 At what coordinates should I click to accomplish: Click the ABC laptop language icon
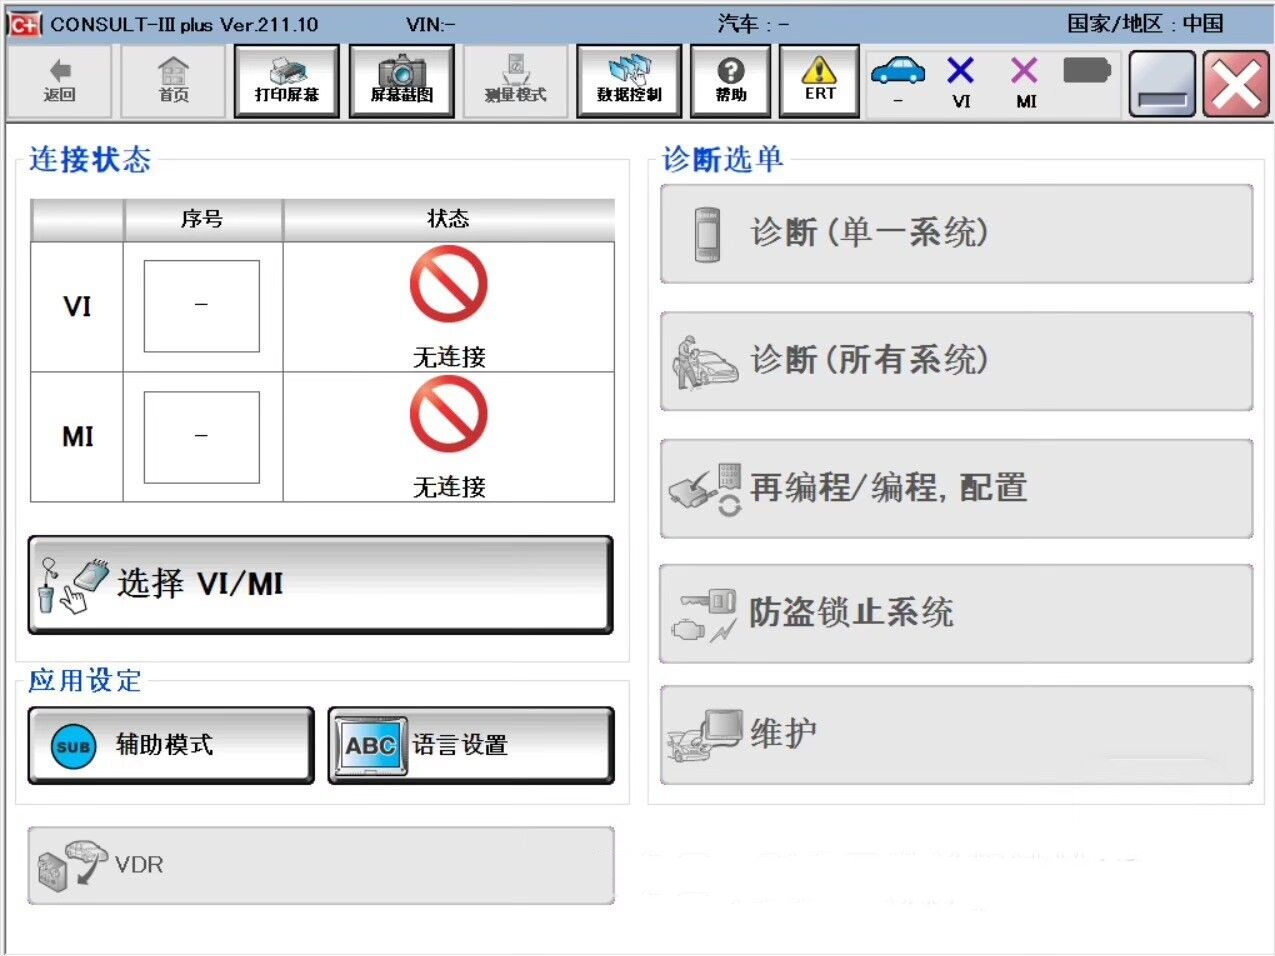click(x=370, y=745)
